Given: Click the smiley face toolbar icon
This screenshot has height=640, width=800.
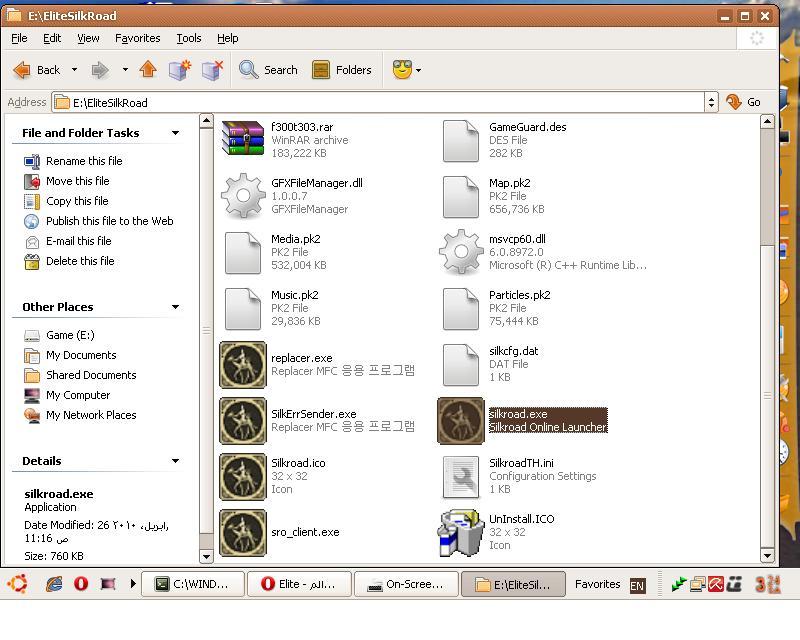Looking at the screenshot, I should pyautogui.click(x=402, y=69).
